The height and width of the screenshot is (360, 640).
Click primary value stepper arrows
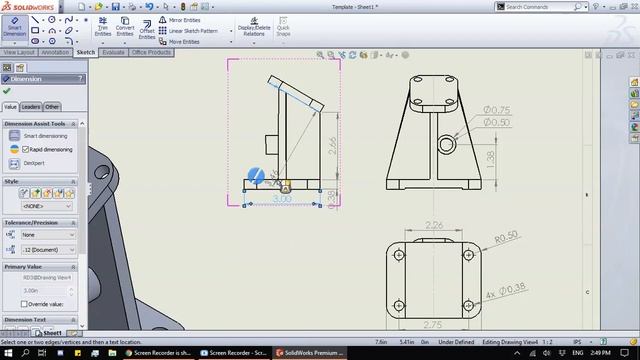pos(71,291)
